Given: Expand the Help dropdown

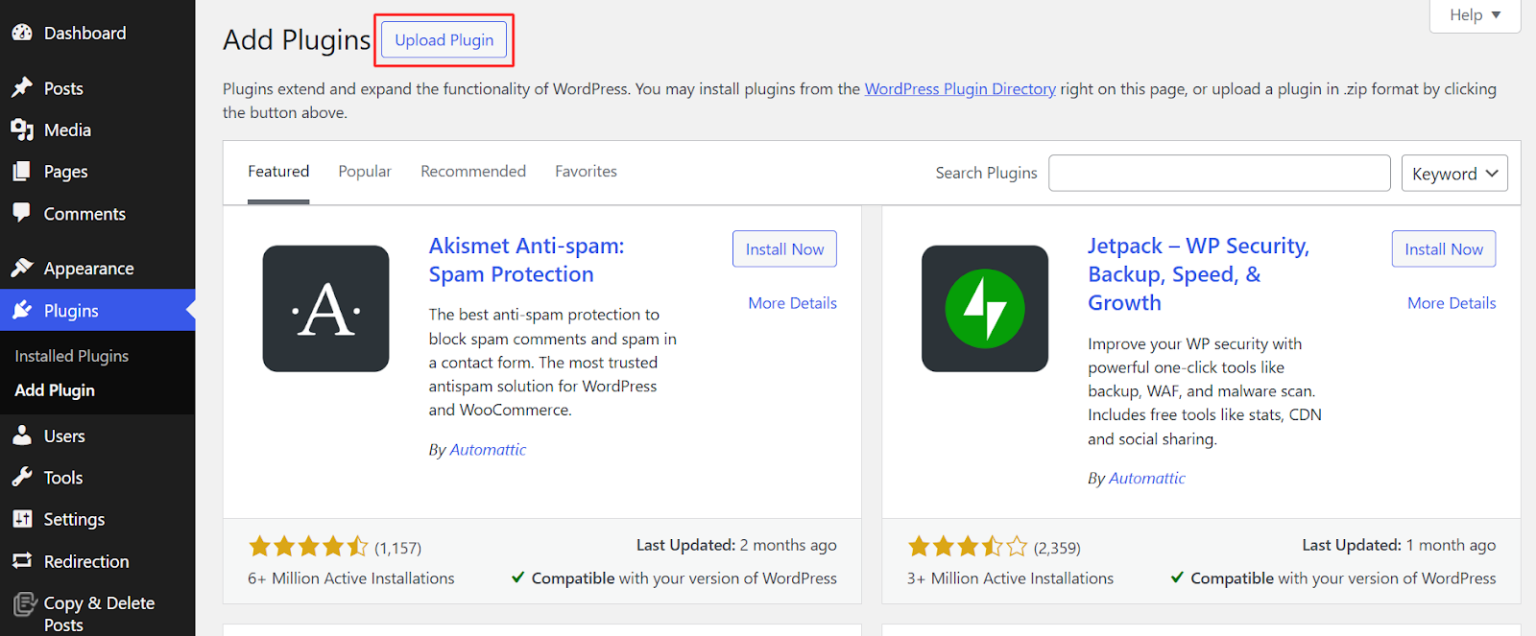Looking at the screenshot, I should click(x=1474, y=15).
